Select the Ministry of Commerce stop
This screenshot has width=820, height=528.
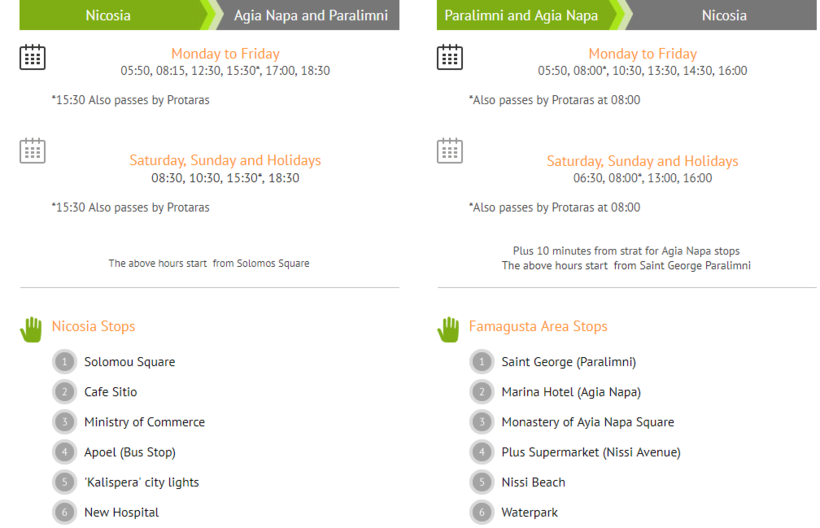click(144, 422)
